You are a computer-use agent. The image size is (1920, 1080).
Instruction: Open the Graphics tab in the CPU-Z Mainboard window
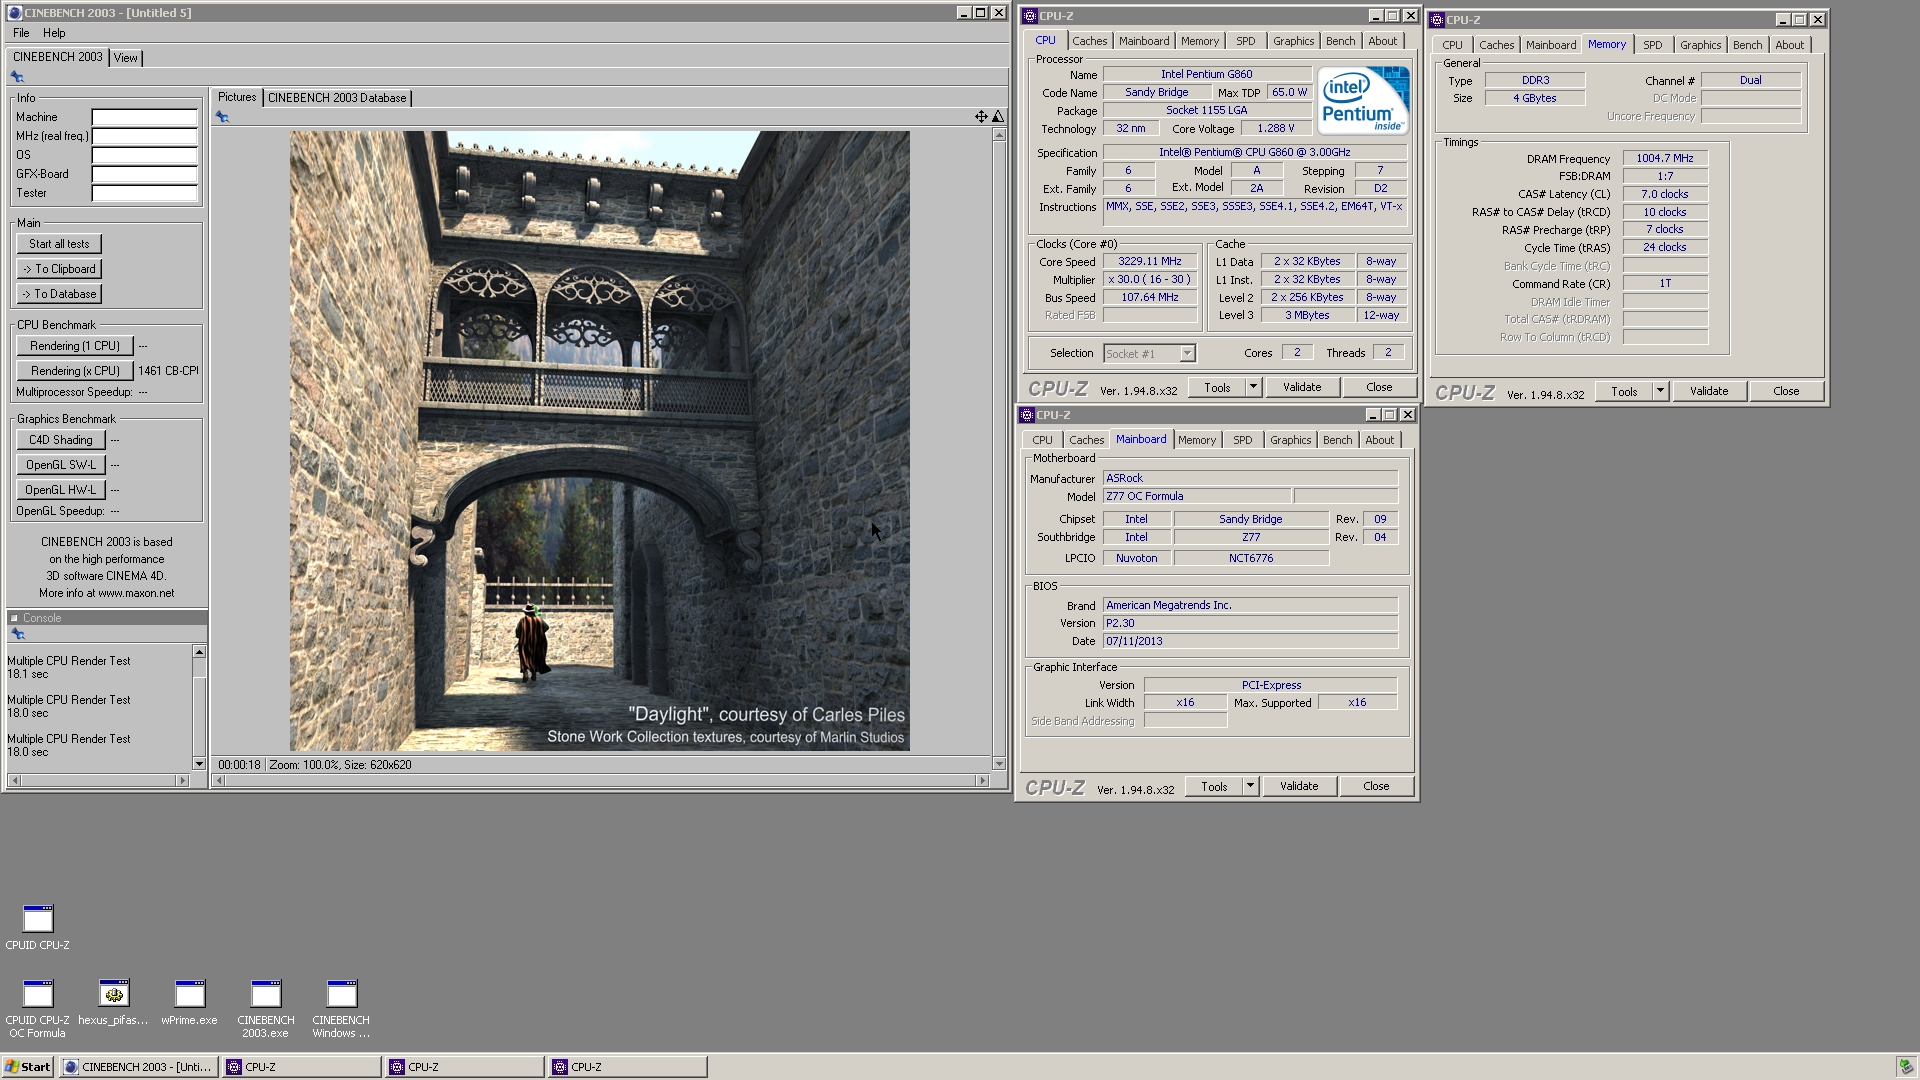[x=1290, y=440]
